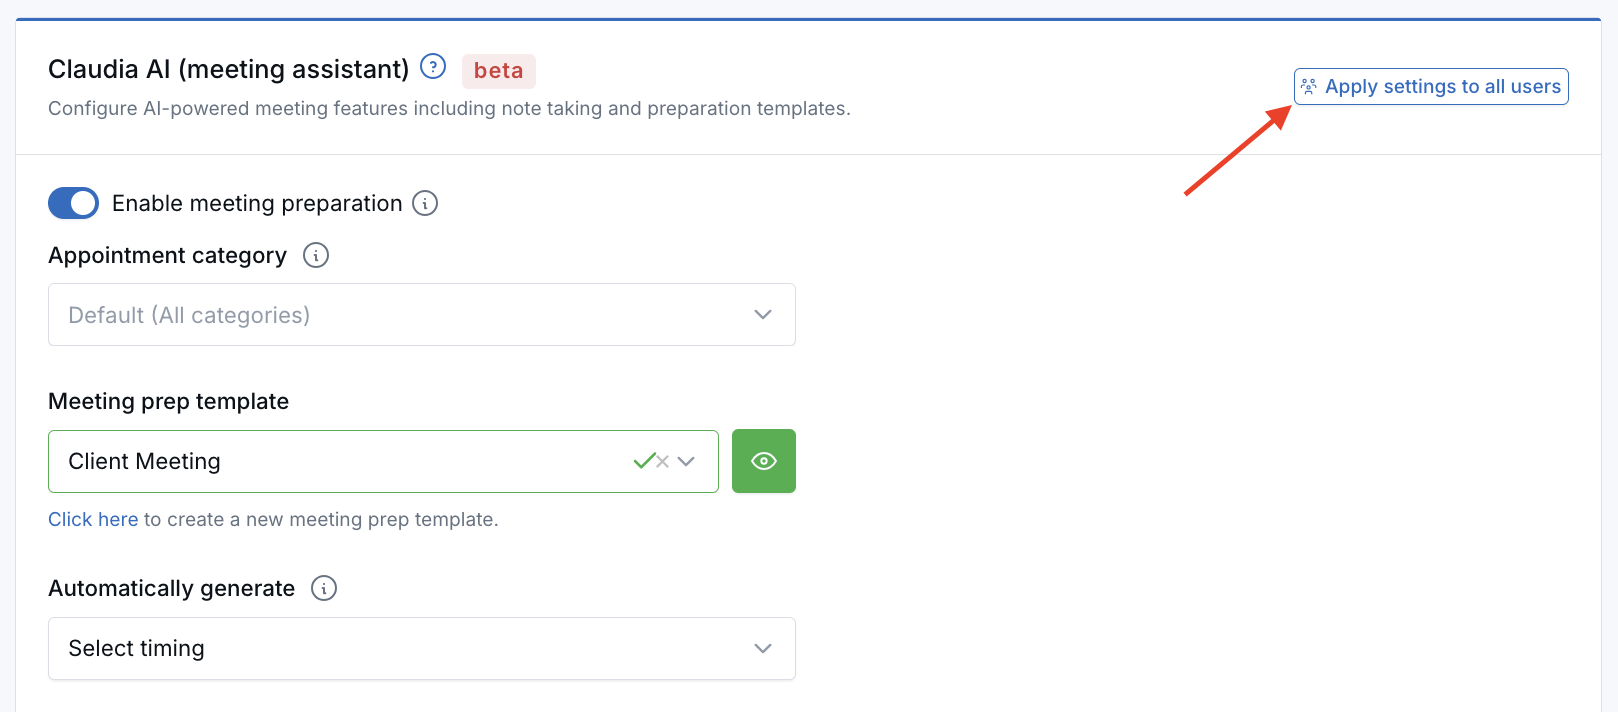The width and height of the screenshot is (1618, 712).
Task: Select the Default (All categories) combo box
Action: (420, 314)
